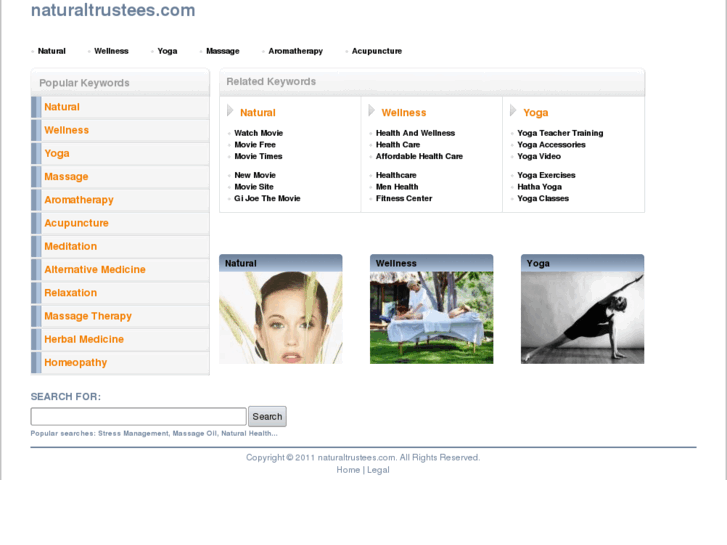Open the Movie Free link
Screen dimensions: 727x545
tap(255, 145)
